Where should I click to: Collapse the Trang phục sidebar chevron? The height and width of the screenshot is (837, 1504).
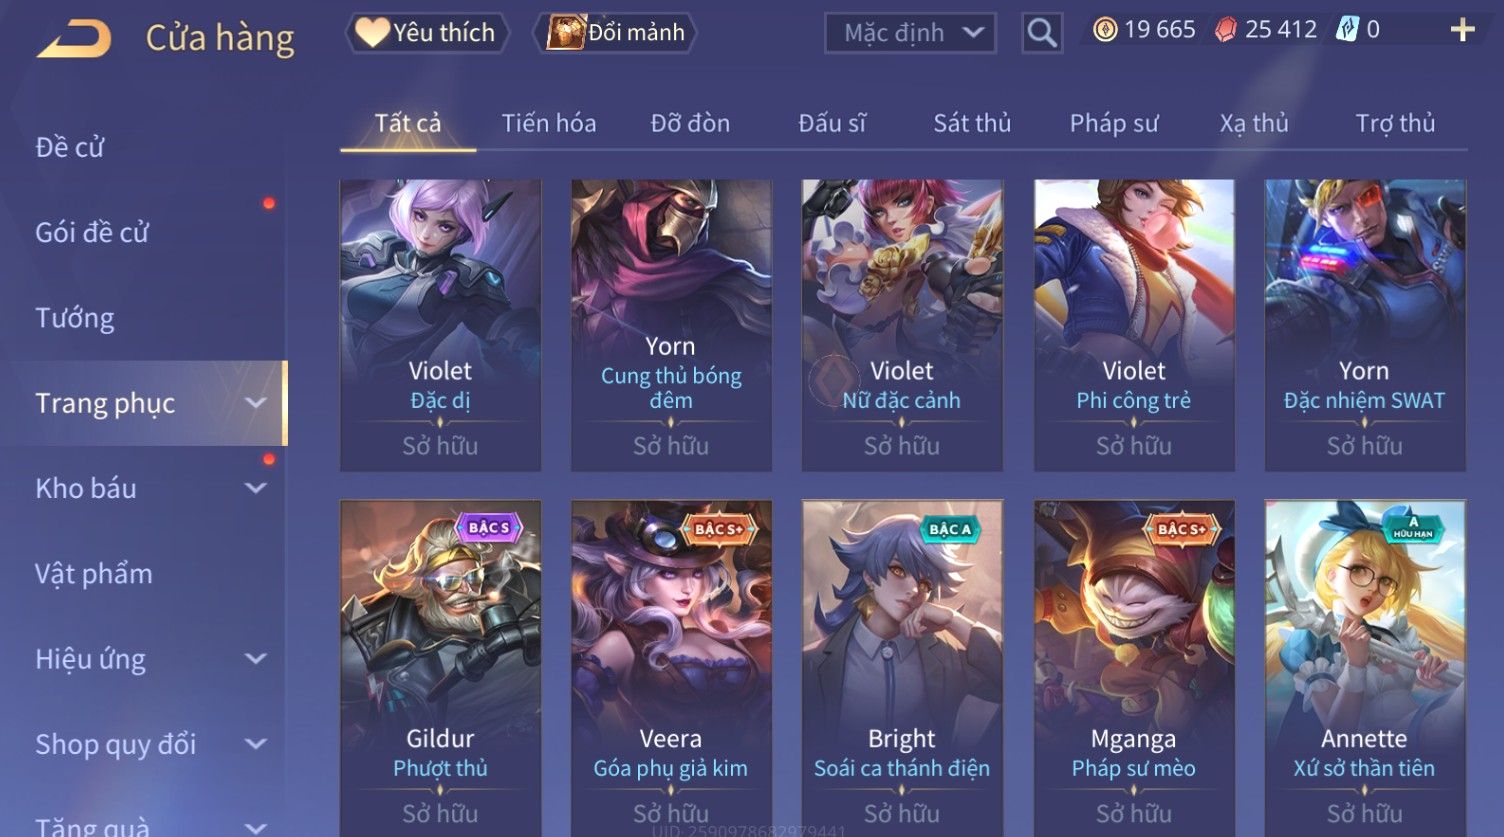(x=256, y=403)
